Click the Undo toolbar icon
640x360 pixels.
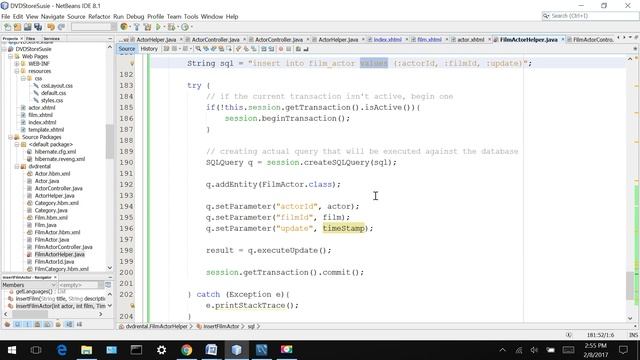coord(51,27)
